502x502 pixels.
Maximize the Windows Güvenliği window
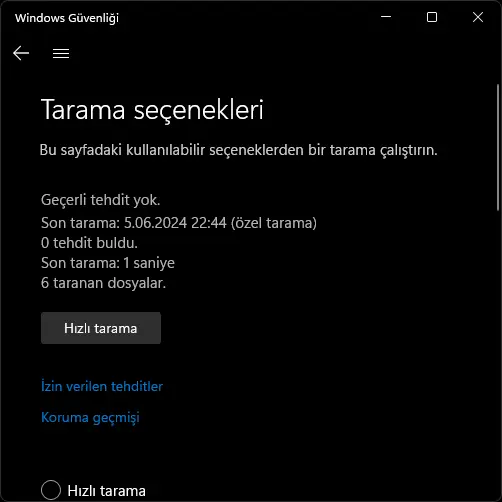[x=432, y=17]
